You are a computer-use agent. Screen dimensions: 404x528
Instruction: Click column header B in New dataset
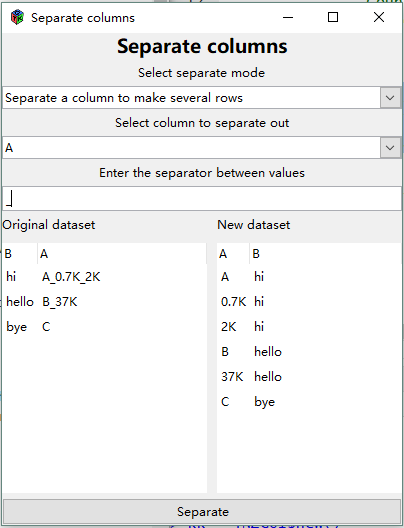click(x=325, y=254)
